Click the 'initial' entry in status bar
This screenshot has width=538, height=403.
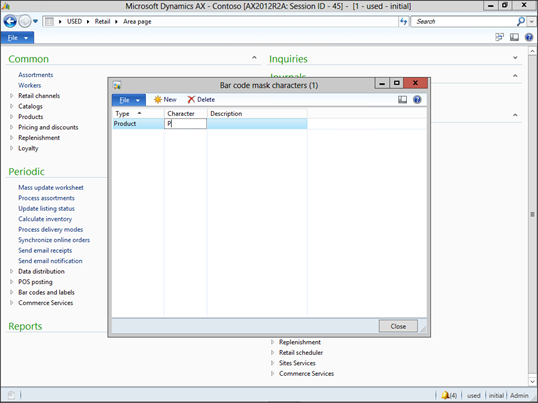[496, 395]
